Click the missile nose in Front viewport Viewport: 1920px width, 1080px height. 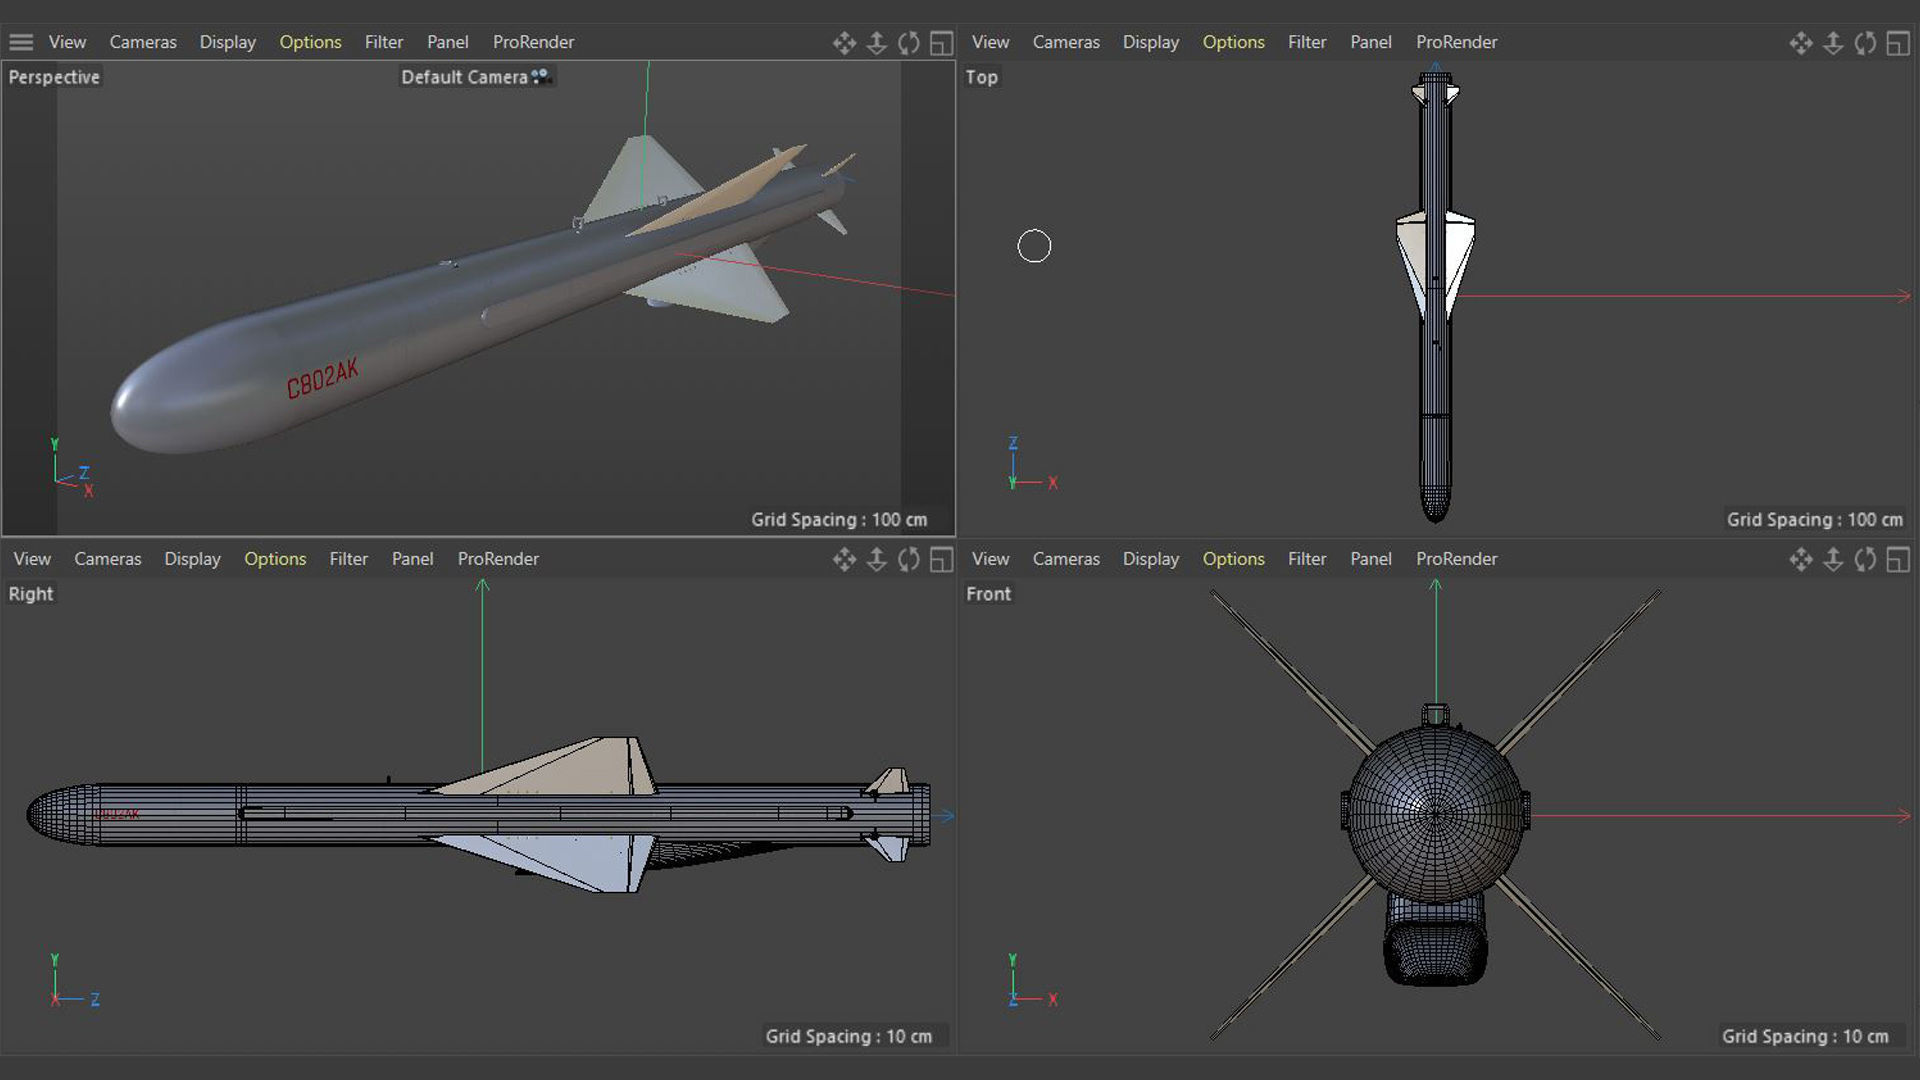[x=1435, y=815]
